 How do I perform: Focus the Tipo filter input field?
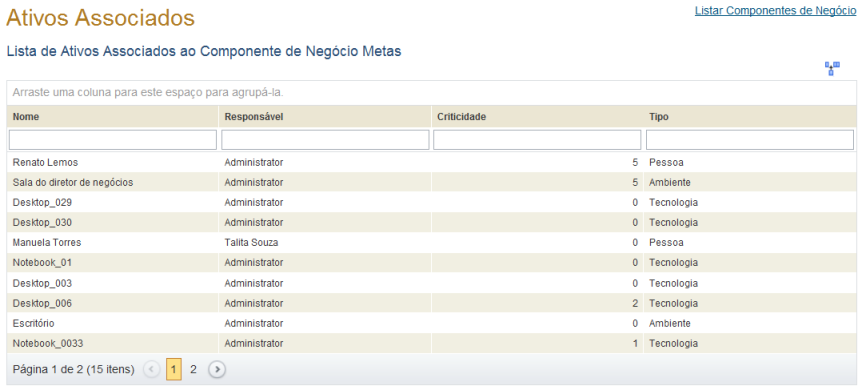click(x=750, y=140)
